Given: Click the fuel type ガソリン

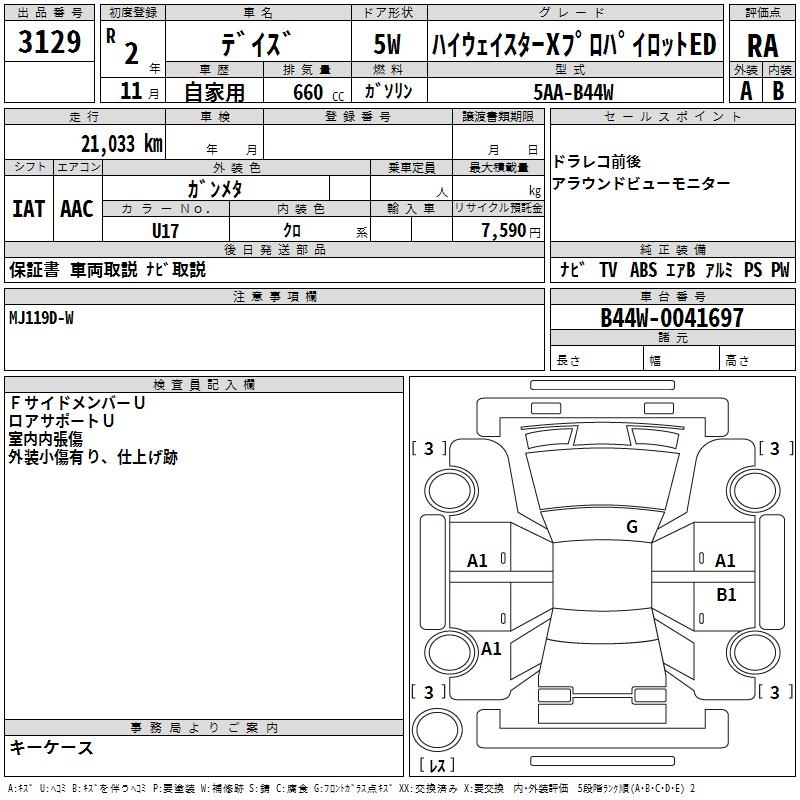Looking at the screenshot, I should pos(388,91).
